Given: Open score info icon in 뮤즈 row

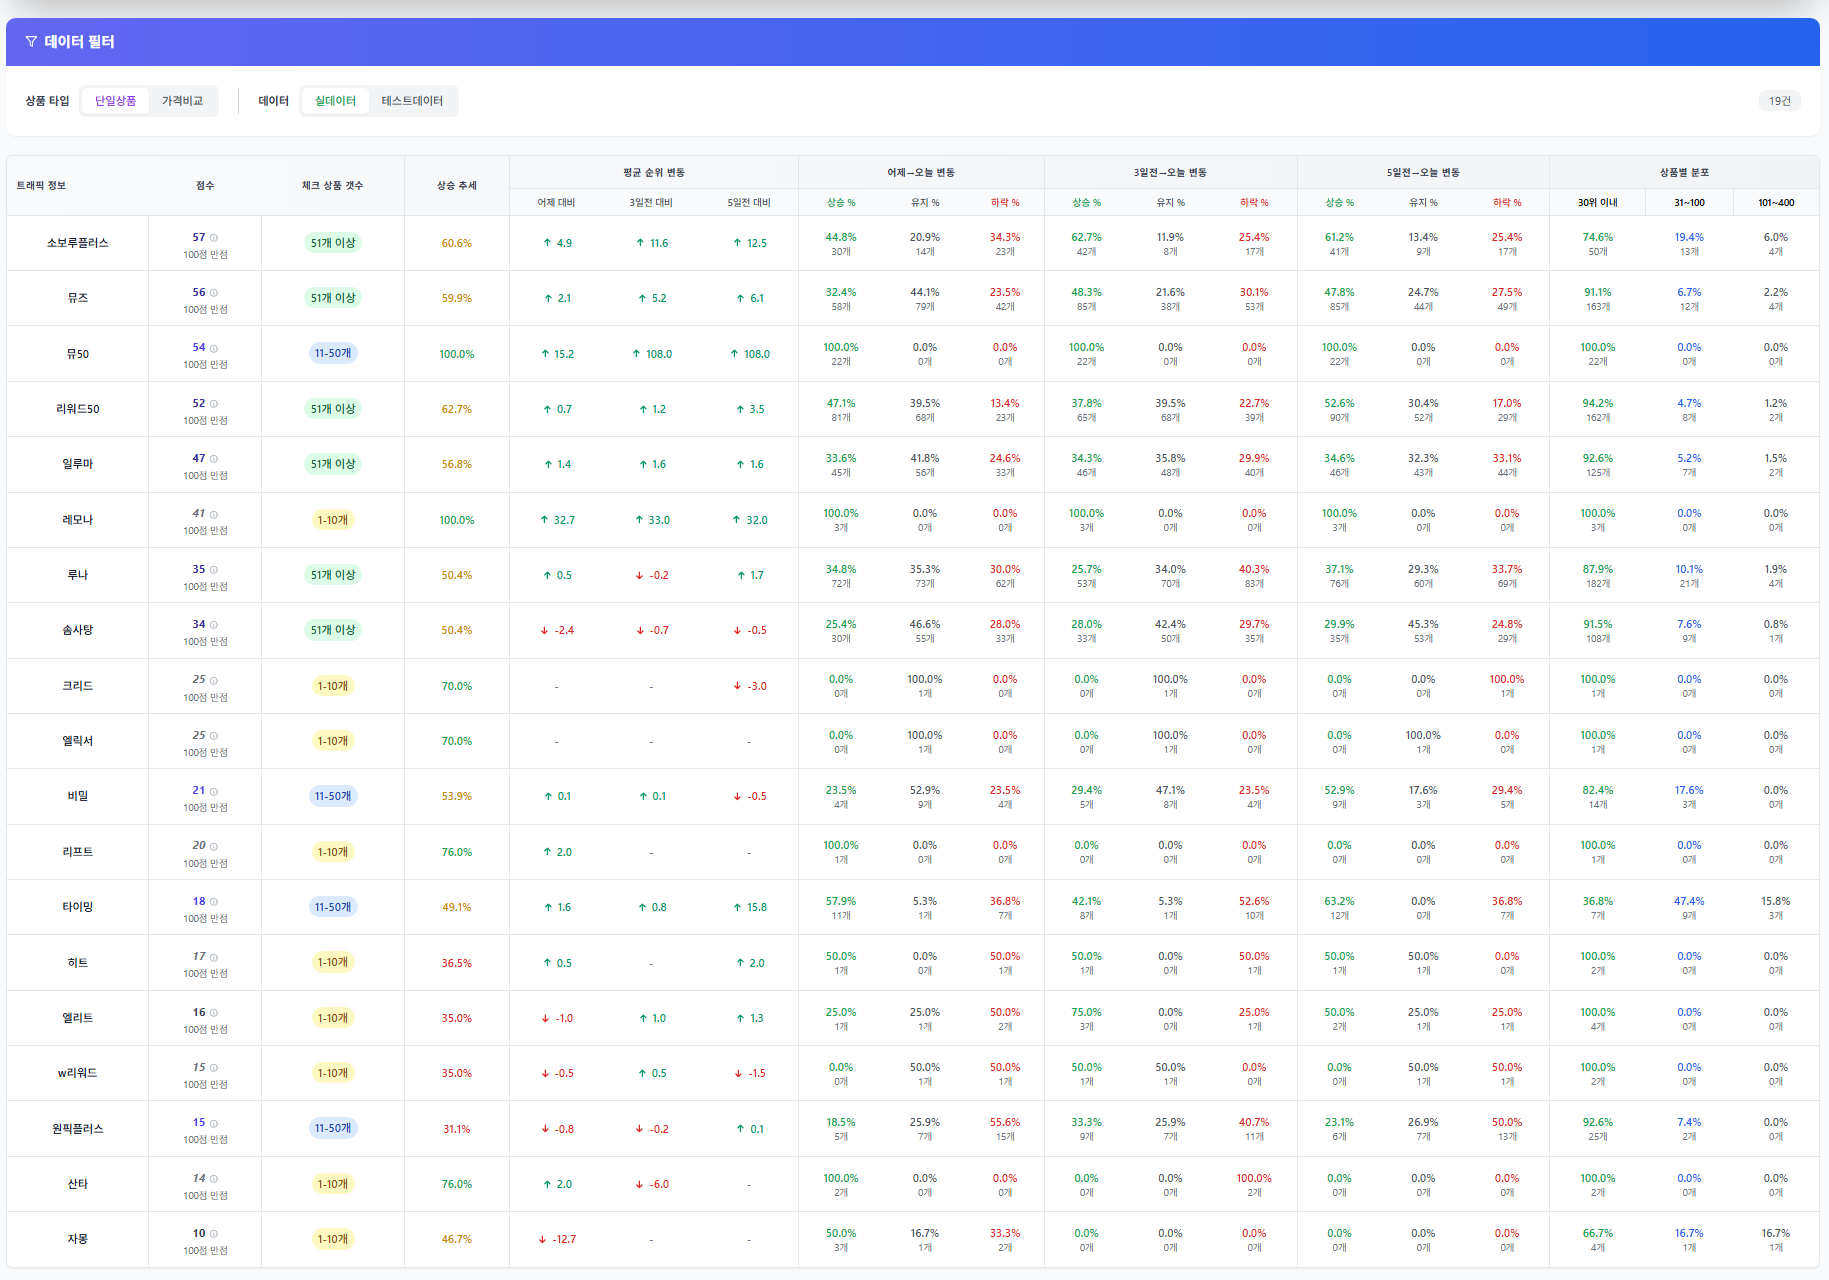Looking at the screenshot, I should pos(214,293).
